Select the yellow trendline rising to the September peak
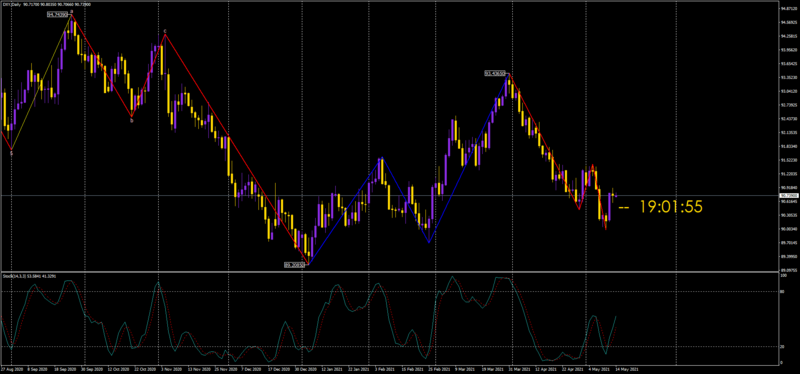The height and width of the screenshot is (374, 800). [x=41, y=82]
